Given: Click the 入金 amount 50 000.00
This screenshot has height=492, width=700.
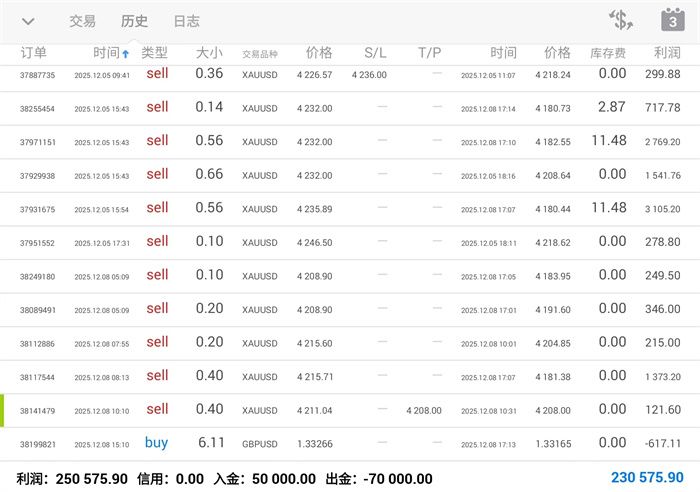Looking at the screenshot, I should pyautogui.click(x=284, y=479).
